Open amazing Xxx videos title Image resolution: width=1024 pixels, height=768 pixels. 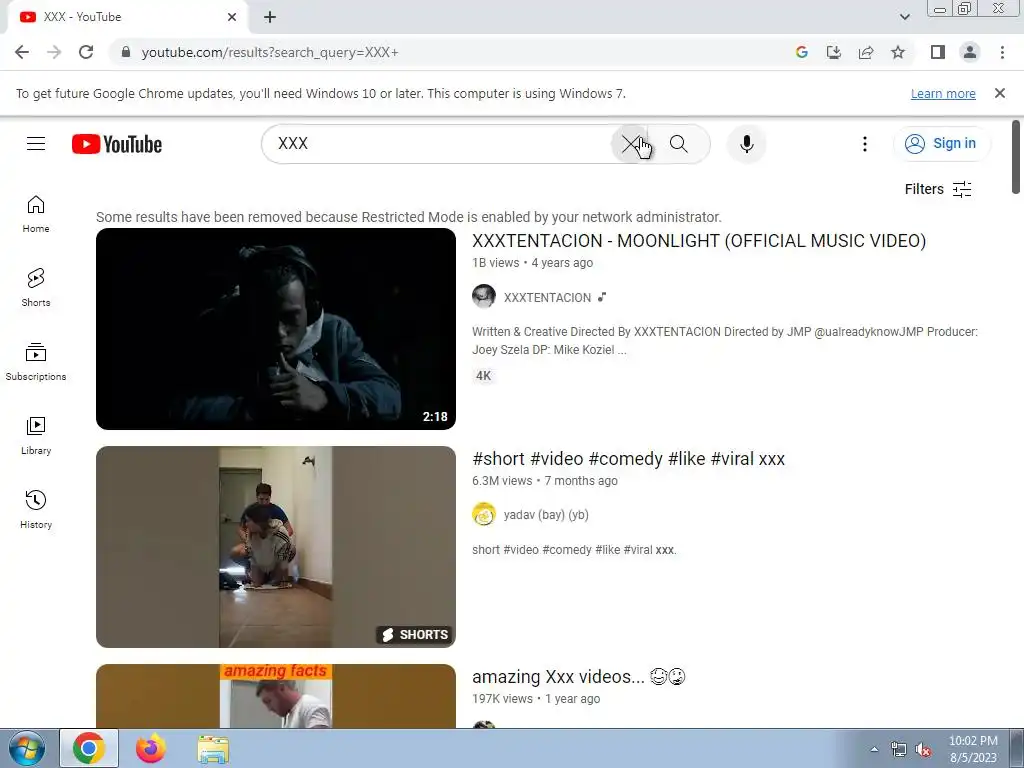tap(579, 677)
